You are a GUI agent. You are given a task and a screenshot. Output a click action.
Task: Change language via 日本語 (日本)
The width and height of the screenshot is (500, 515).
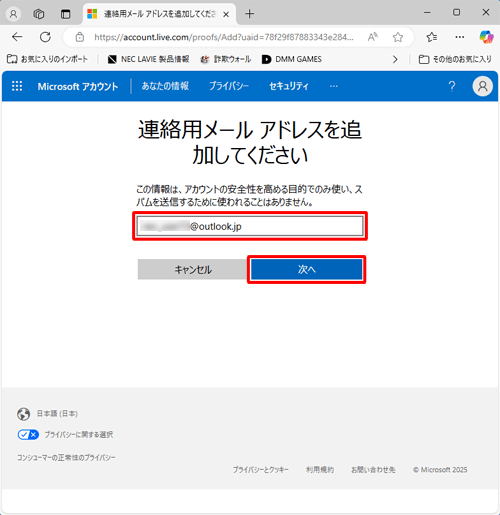click(x=57, y=414)
